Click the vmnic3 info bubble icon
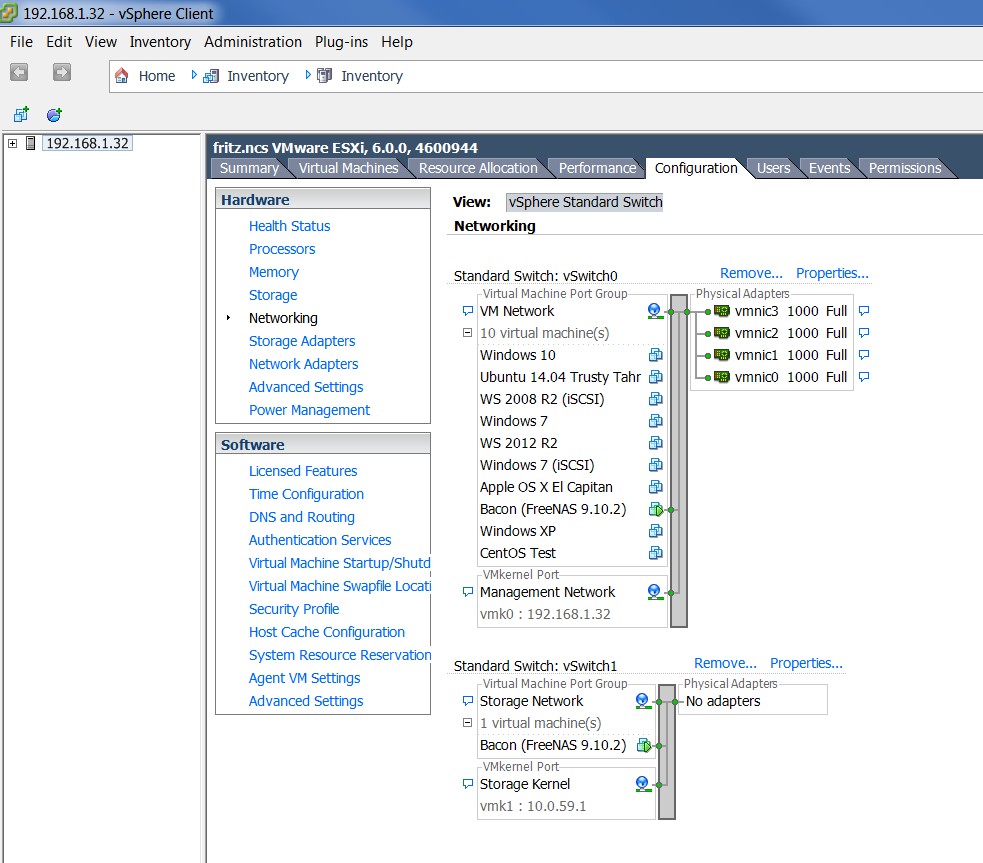 pos(864,311)
